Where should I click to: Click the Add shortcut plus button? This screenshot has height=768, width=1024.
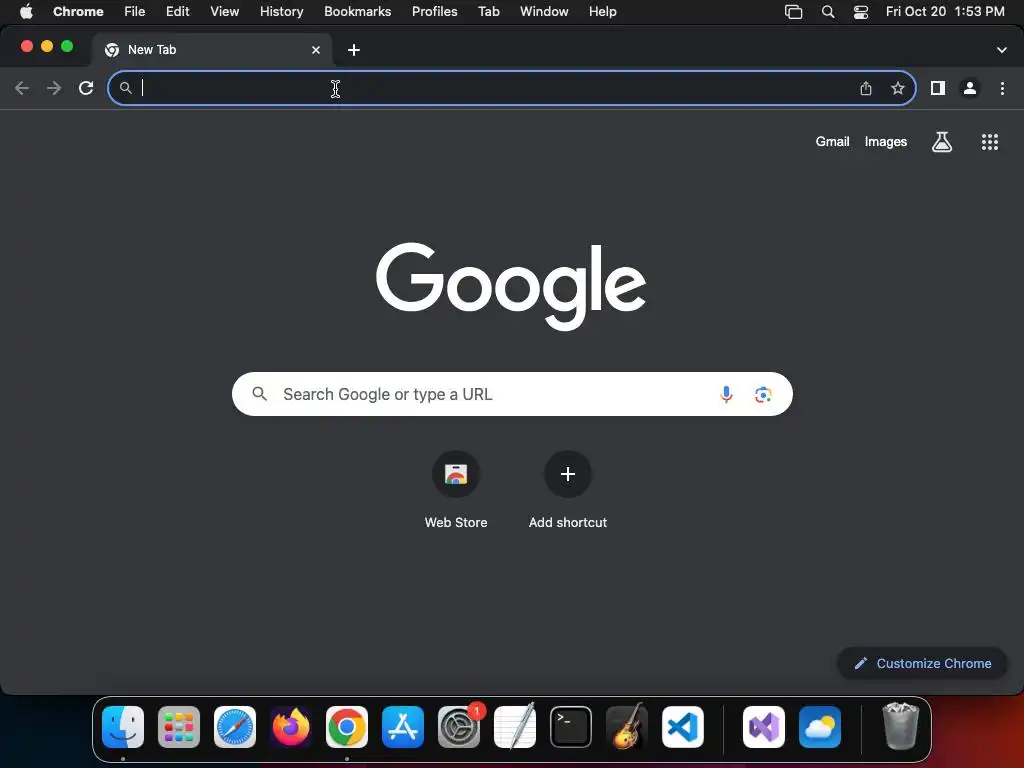coord(568,474)
